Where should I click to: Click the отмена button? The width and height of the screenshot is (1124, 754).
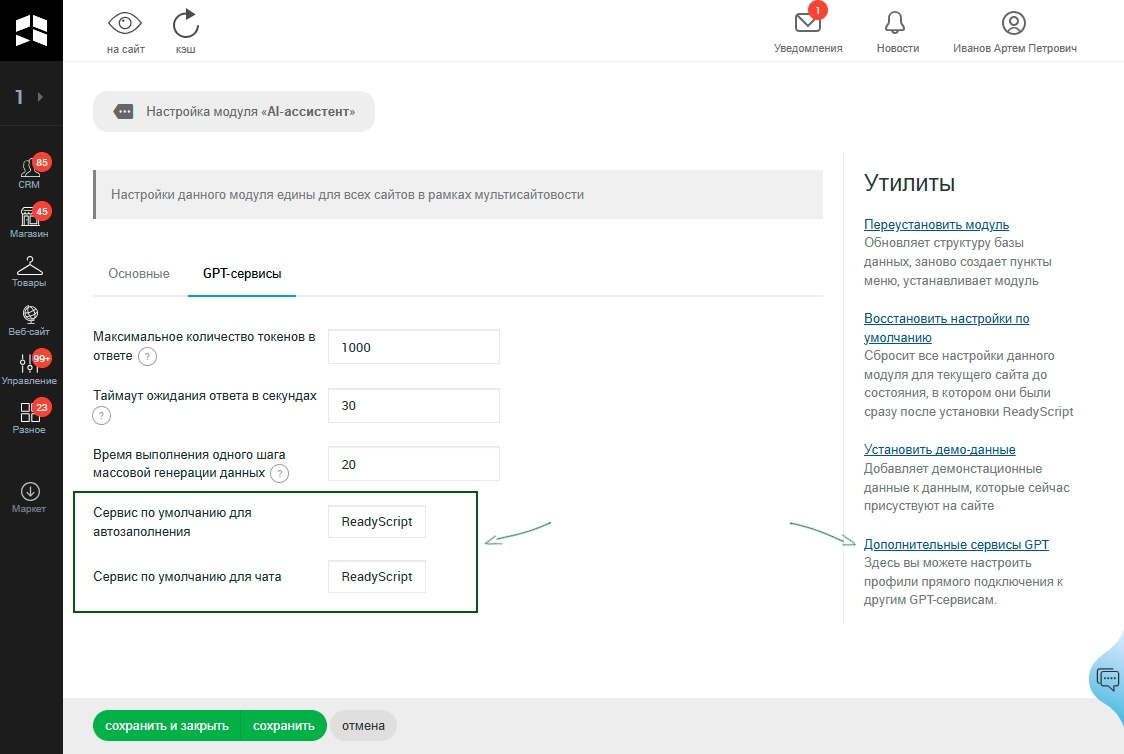coord(363,725)
